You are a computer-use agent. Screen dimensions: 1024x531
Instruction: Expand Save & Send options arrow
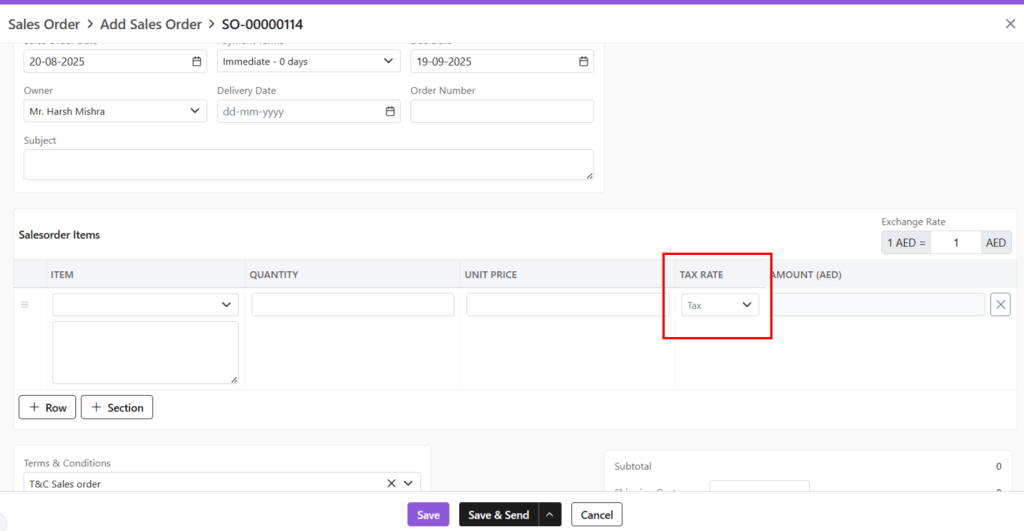tap(550, 515)
